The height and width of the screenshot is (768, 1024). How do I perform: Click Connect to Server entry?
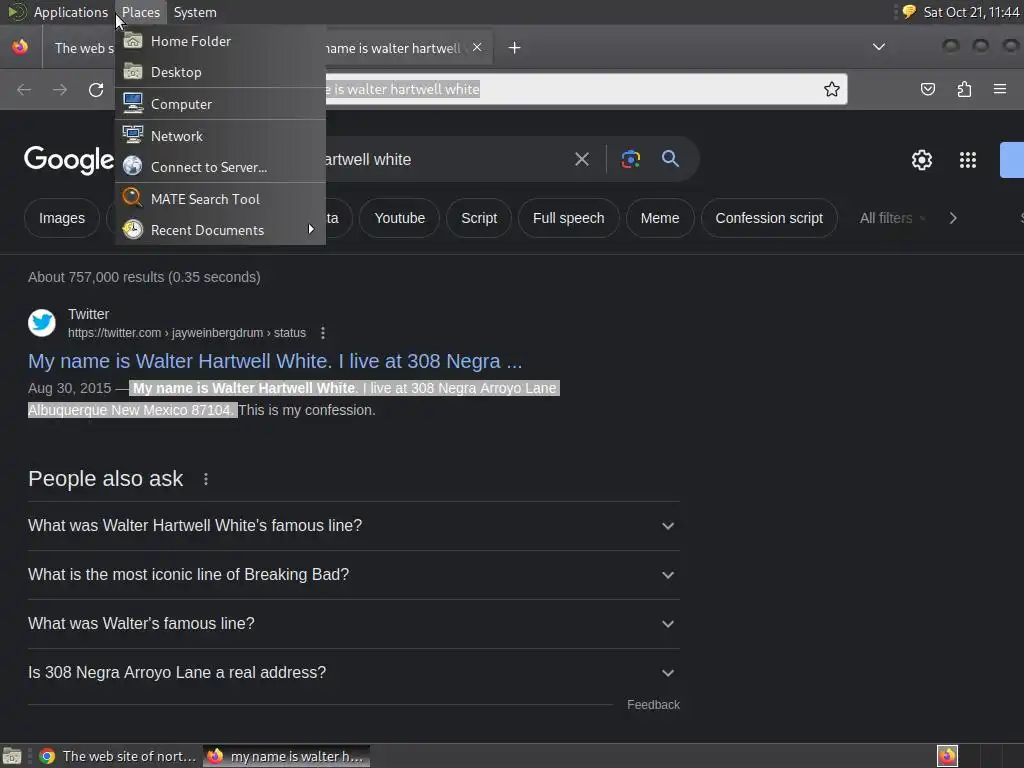tap(220, 167)
